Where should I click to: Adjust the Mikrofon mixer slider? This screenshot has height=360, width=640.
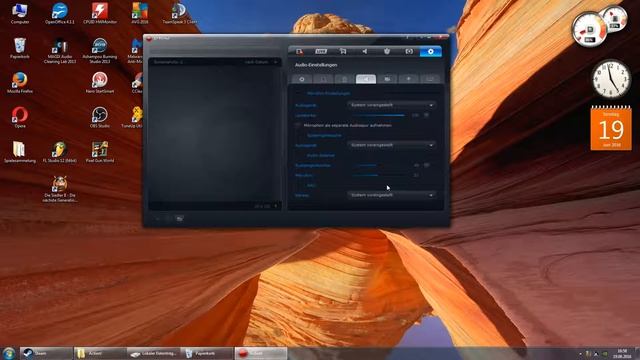point(380,175)
